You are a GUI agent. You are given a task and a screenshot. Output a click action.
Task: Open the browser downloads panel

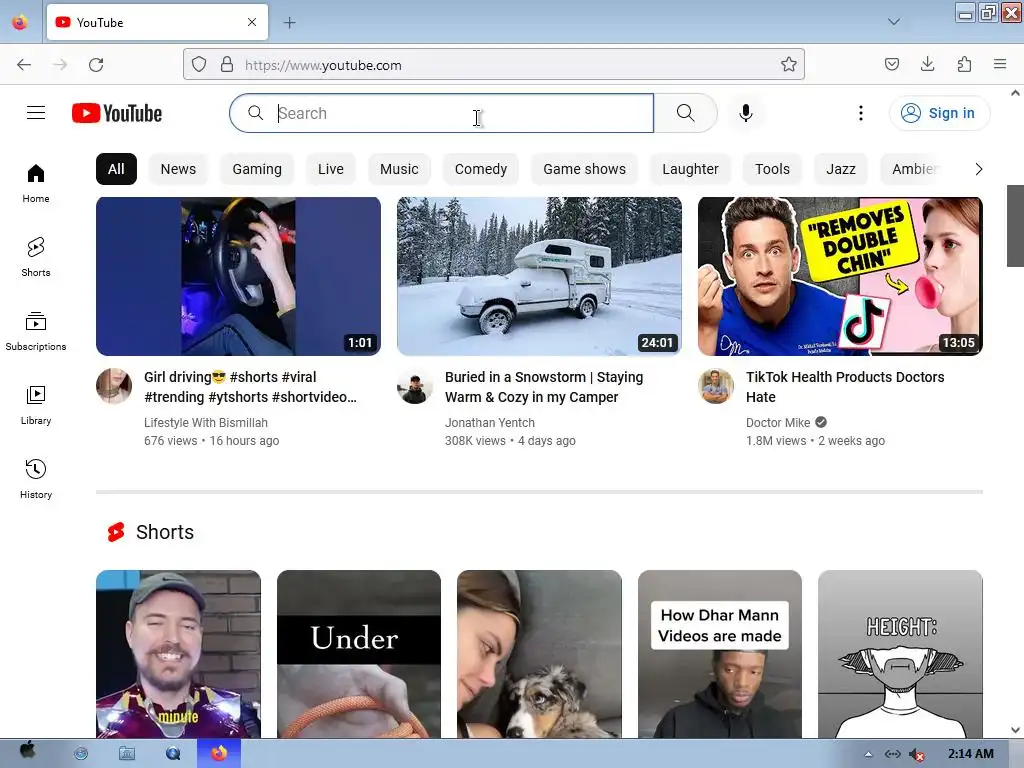pos(927,64)
